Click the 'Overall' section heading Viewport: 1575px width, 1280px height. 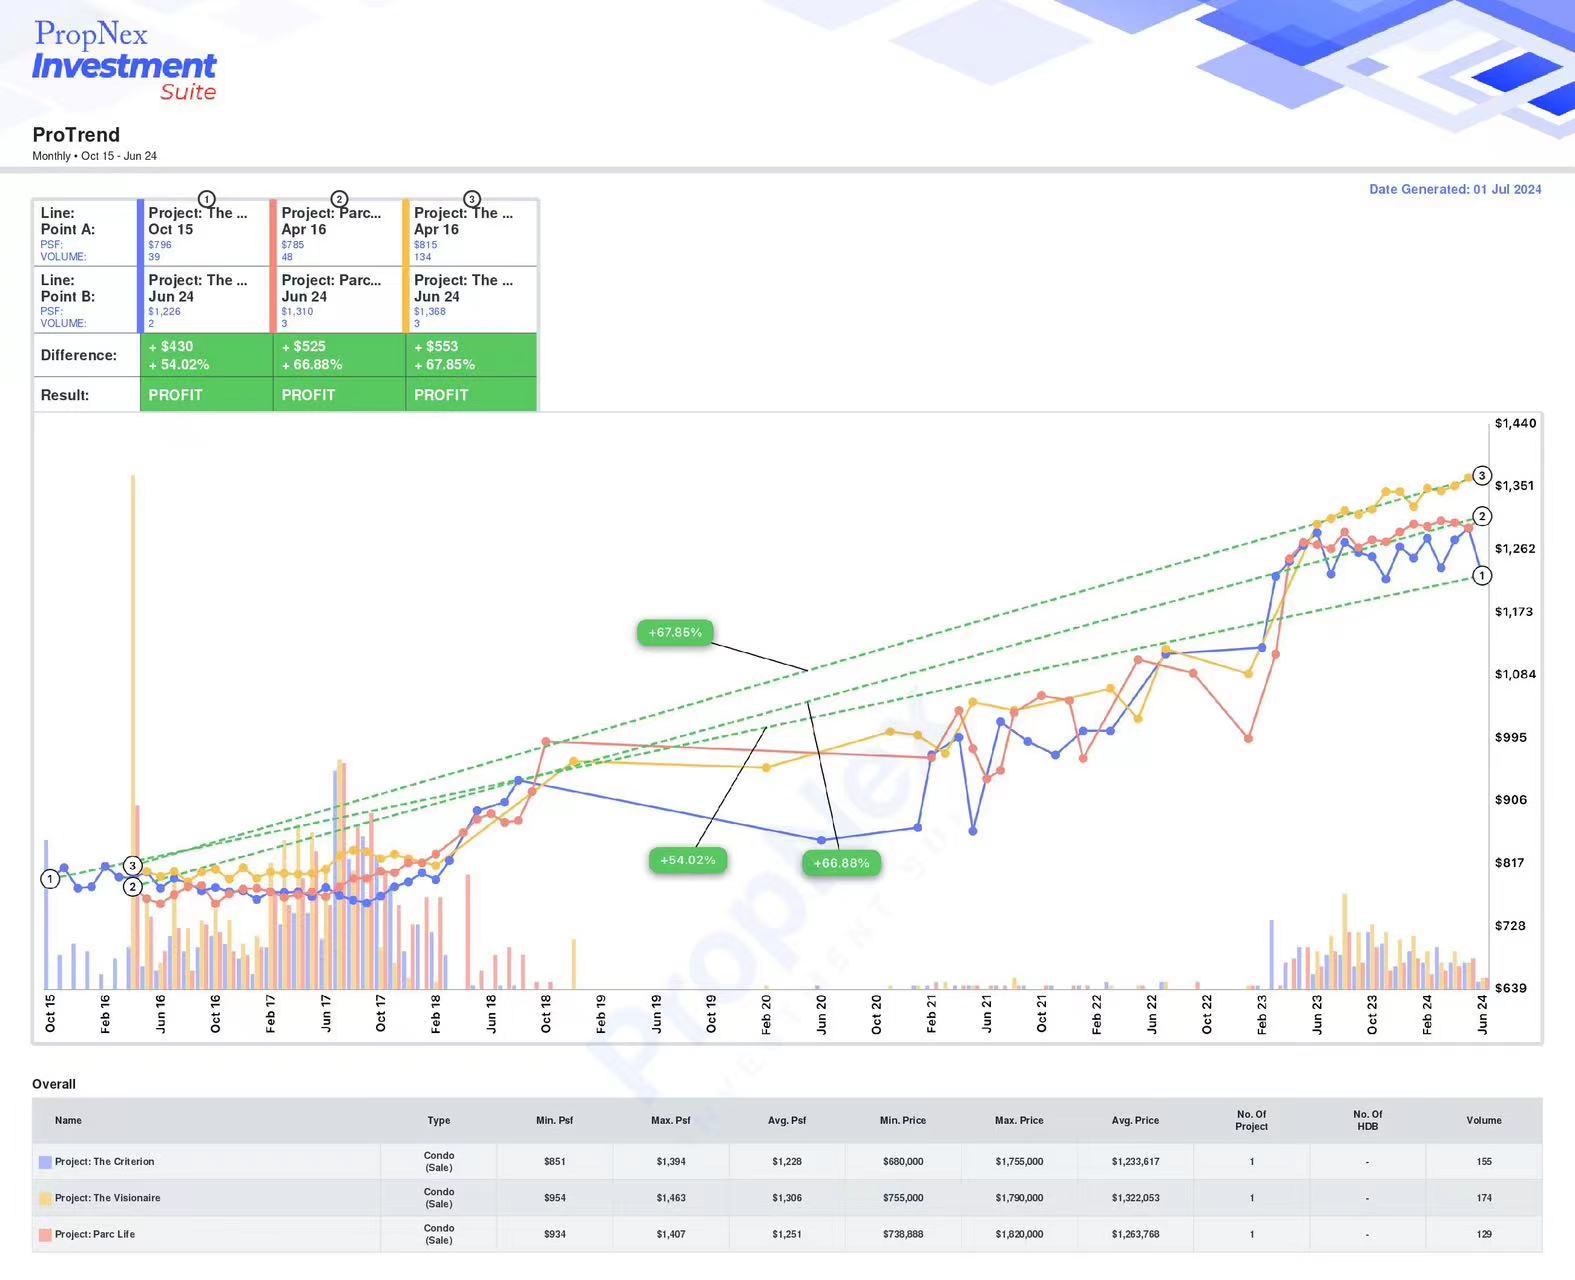(x=54, y=1084)
